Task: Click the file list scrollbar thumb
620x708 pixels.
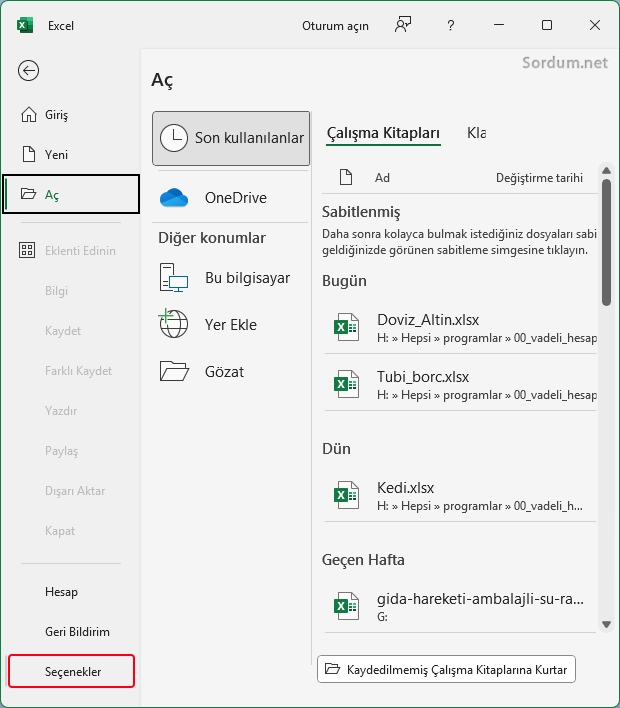Action: (606, 243)
